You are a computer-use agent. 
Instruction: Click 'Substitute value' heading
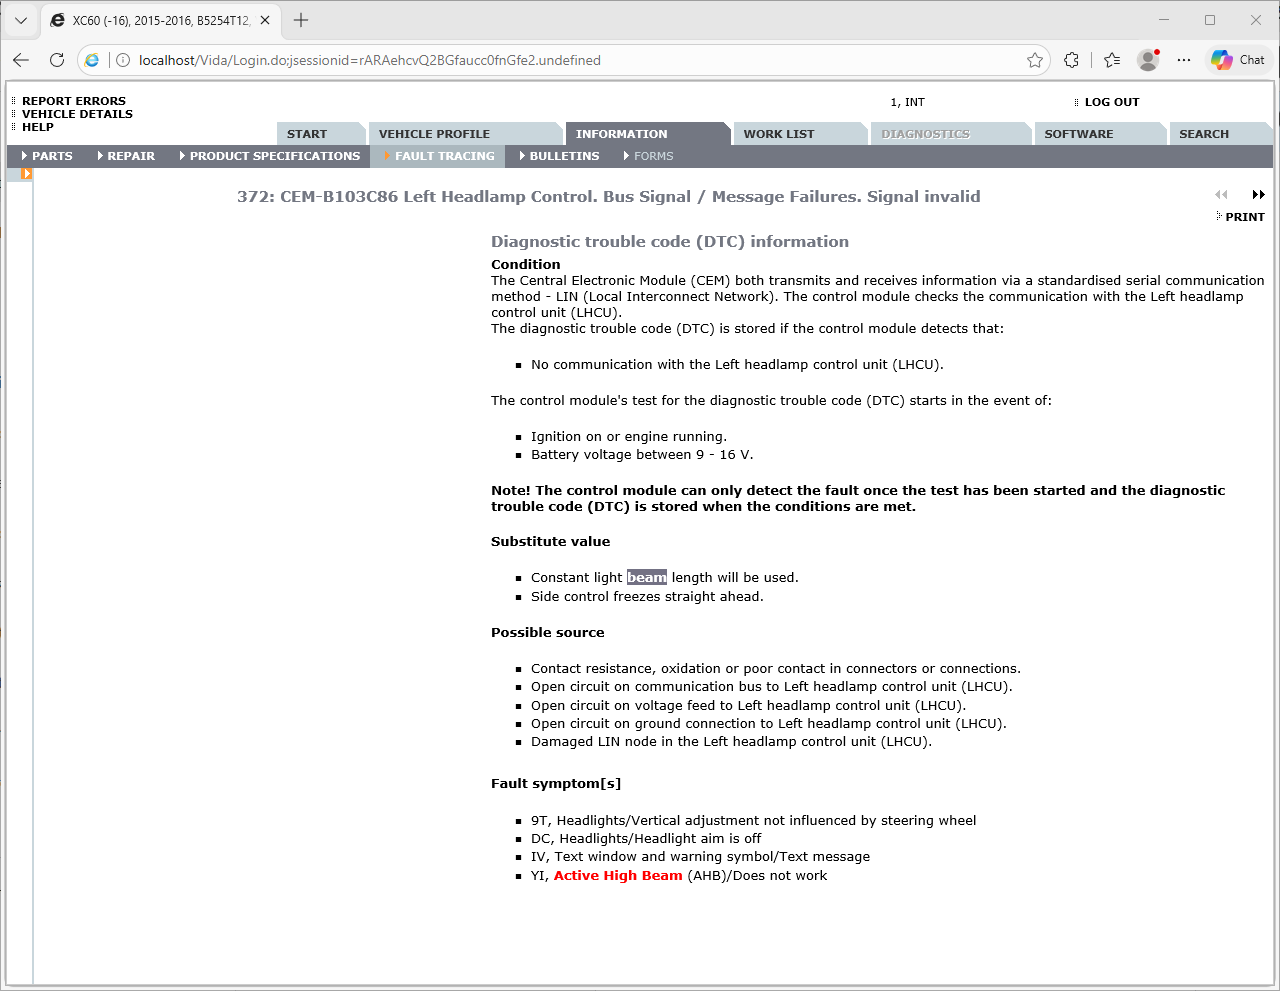[x=550, y=542]
